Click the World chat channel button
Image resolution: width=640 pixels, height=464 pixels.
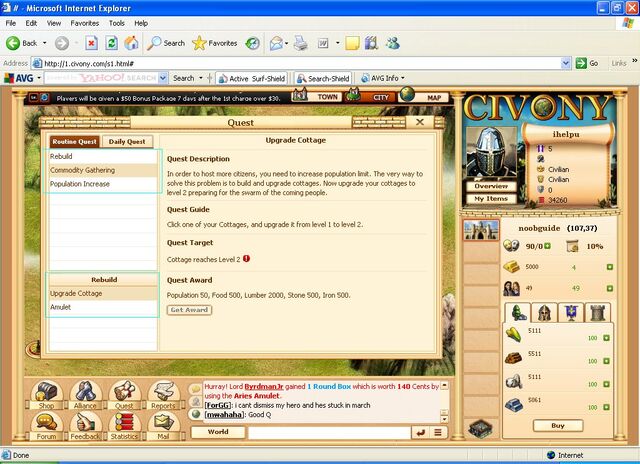tap(218, 432)
